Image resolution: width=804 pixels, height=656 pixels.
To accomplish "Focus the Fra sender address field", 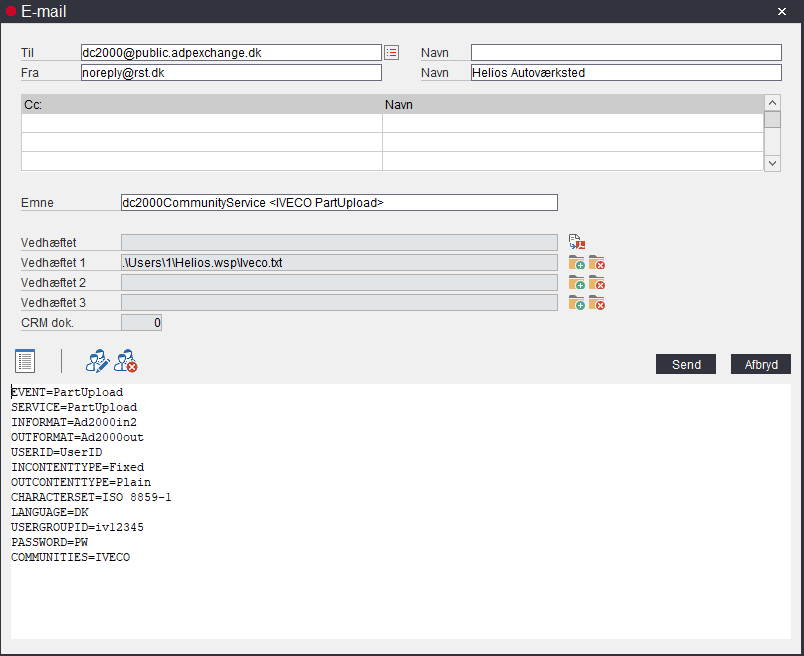I will click(231, 72).
